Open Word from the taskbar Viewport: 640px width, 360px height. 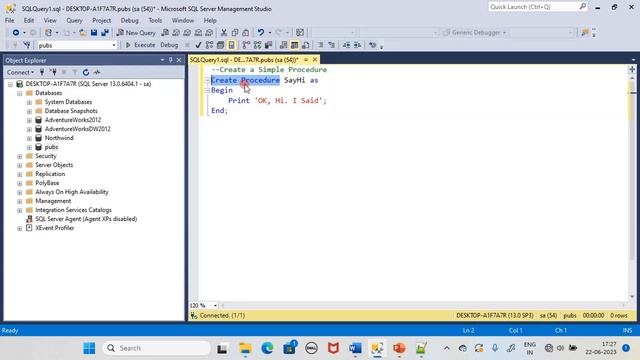click(x=356, y=348)
